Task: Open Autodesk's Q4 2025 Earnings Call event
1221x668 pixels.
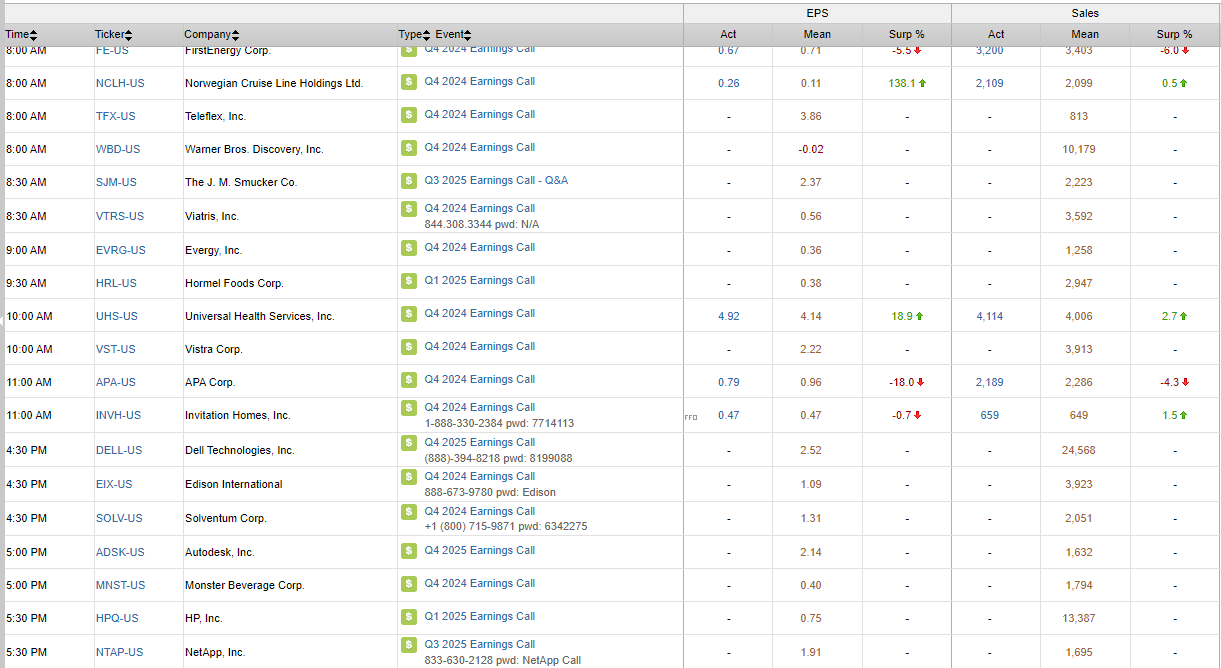Action: [x=480, y=550]
